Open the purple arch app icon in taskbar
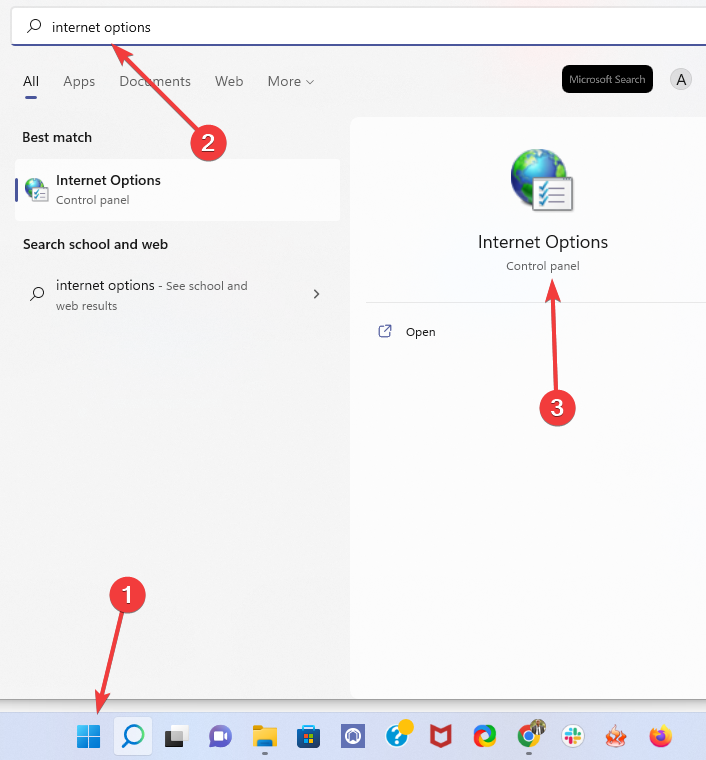The width and height of the screenshot is (706, 760). [352, 736]
